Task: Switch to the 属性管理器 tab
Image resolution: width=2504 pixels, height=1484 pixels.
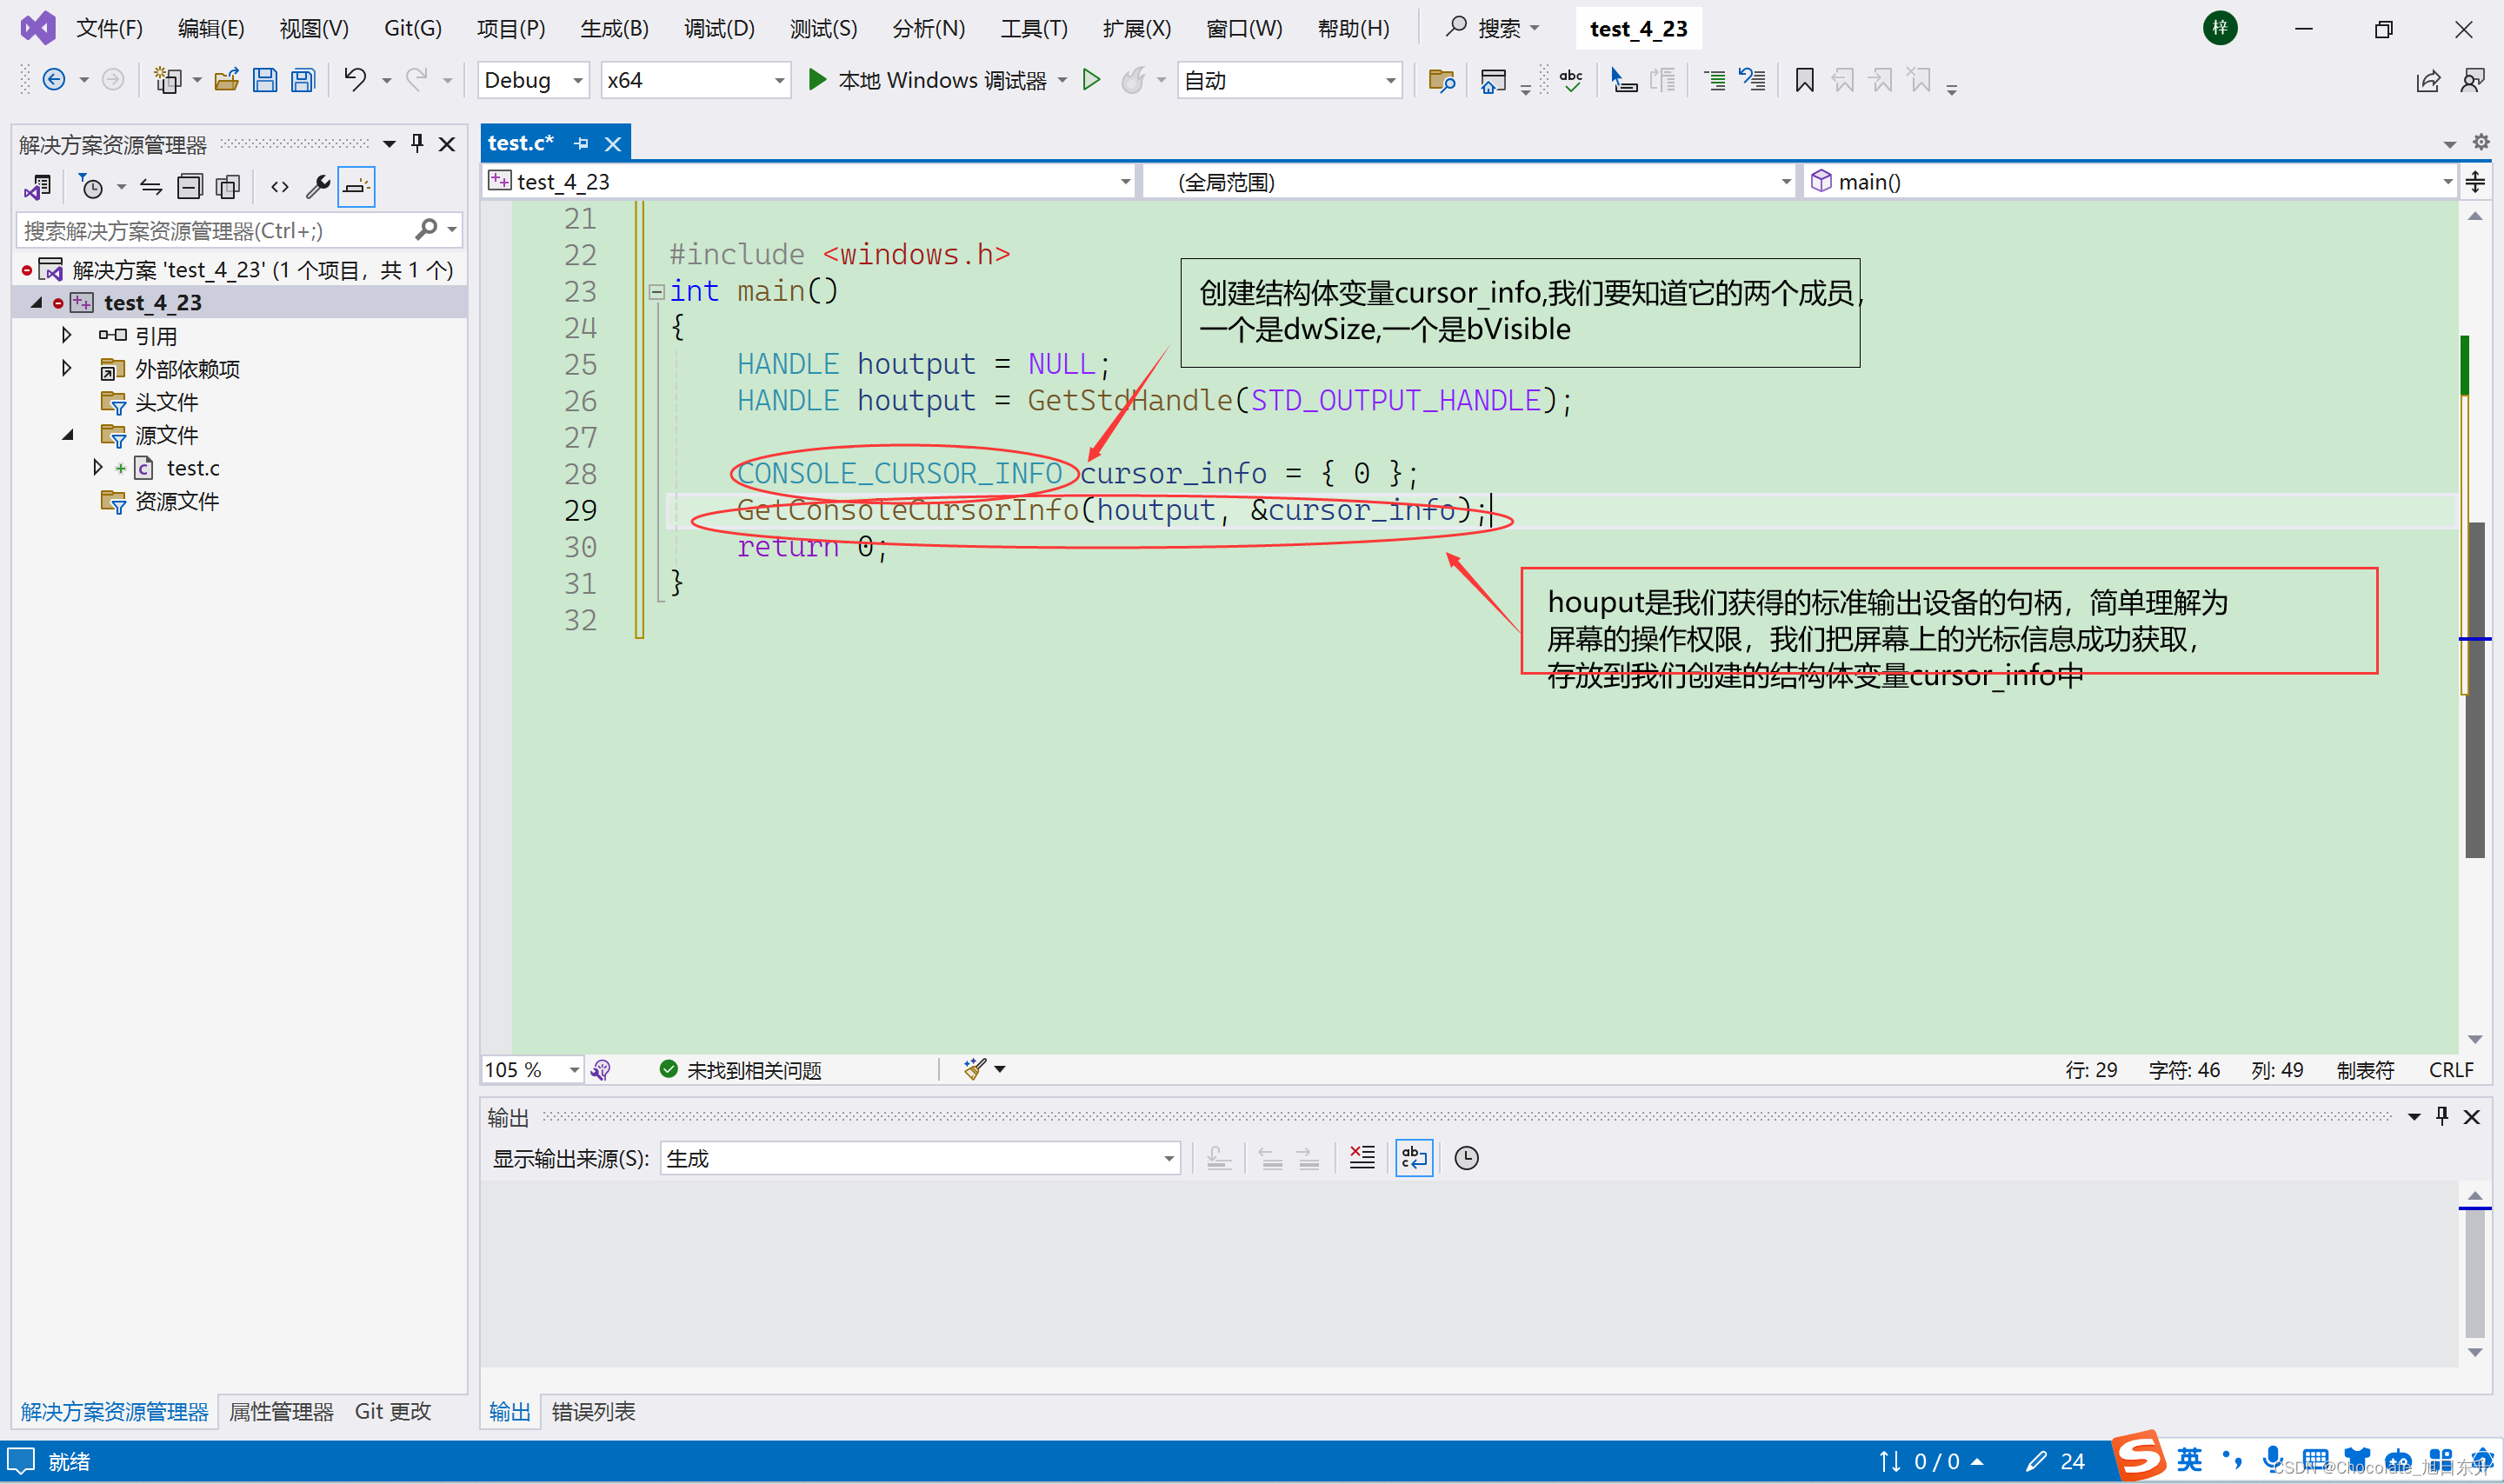Action: pos(281,1411)
